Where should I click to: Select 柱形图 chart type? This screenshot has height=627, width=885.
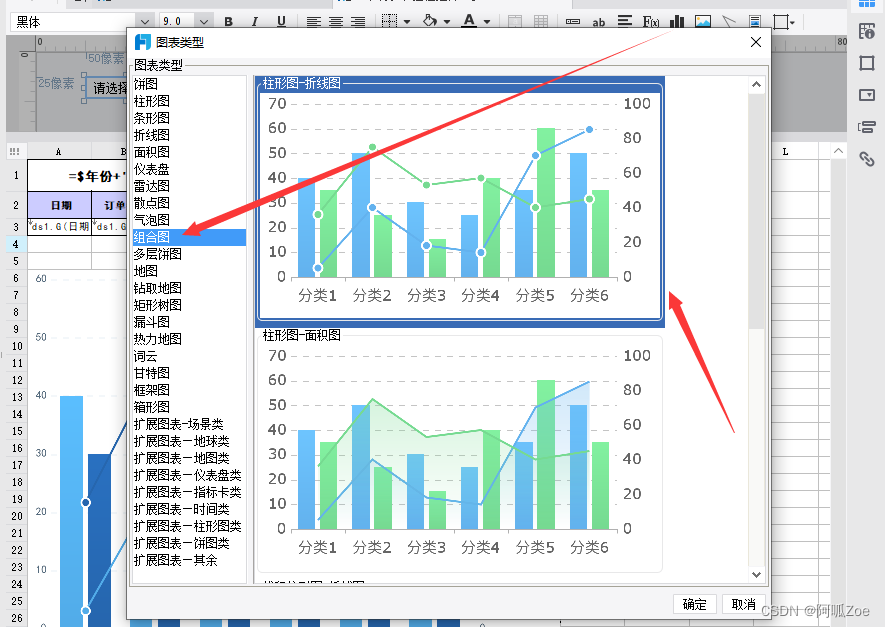(x=189, y=101)
